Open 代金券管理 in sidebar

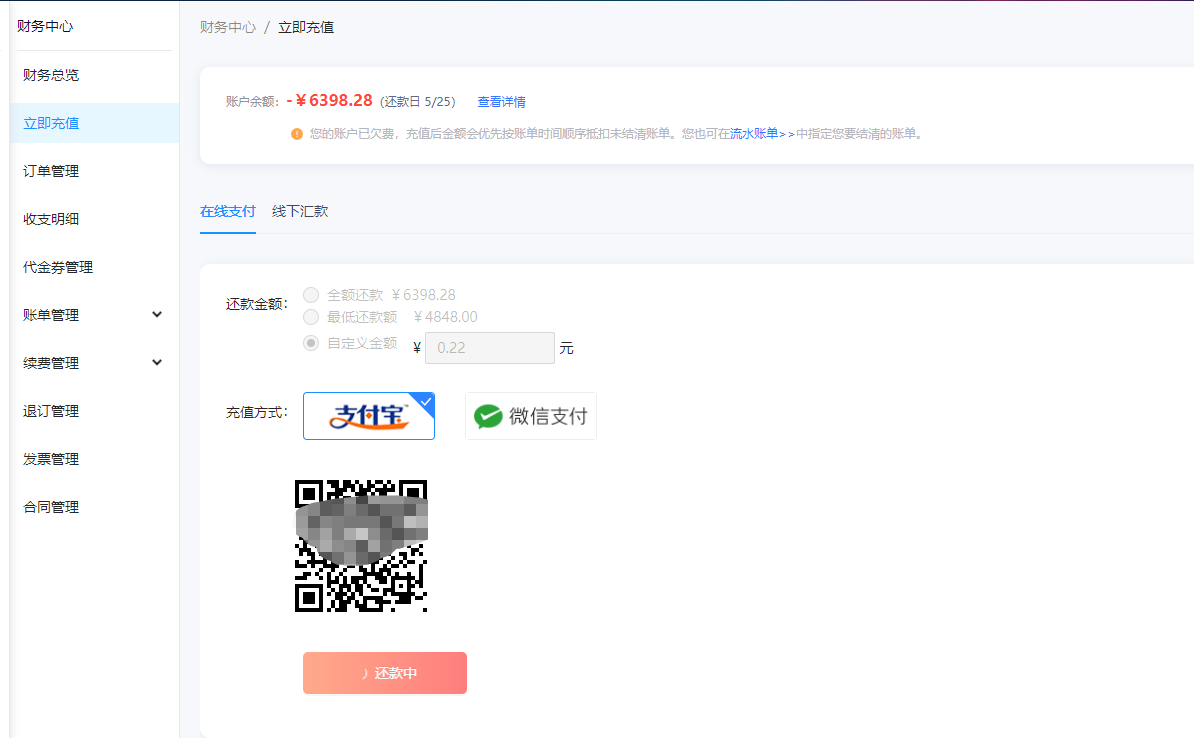tap(58, 267)
